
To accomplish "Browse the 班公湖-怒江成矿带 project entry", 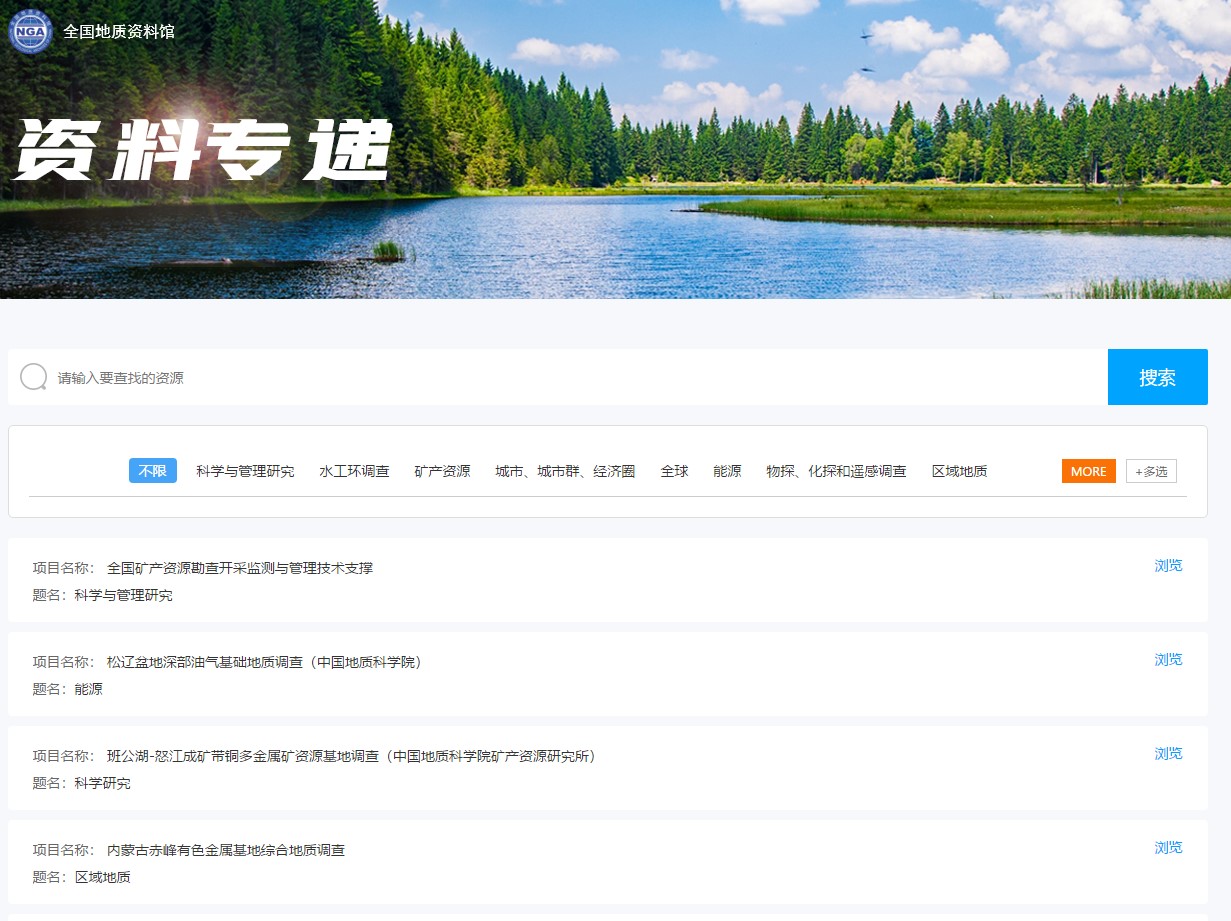I will 1168,754.
